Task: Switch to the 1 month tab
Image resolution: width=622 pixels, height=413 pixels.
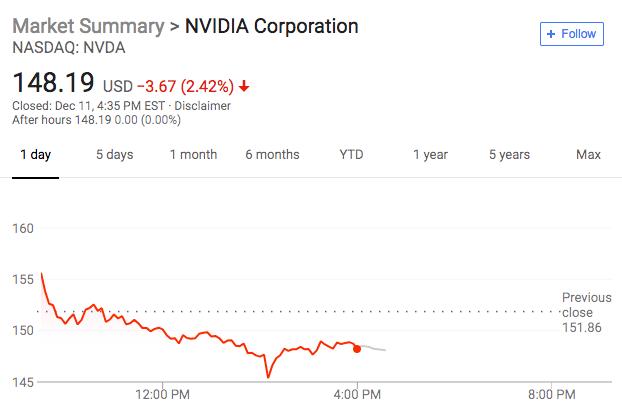Action: [193, 155]
